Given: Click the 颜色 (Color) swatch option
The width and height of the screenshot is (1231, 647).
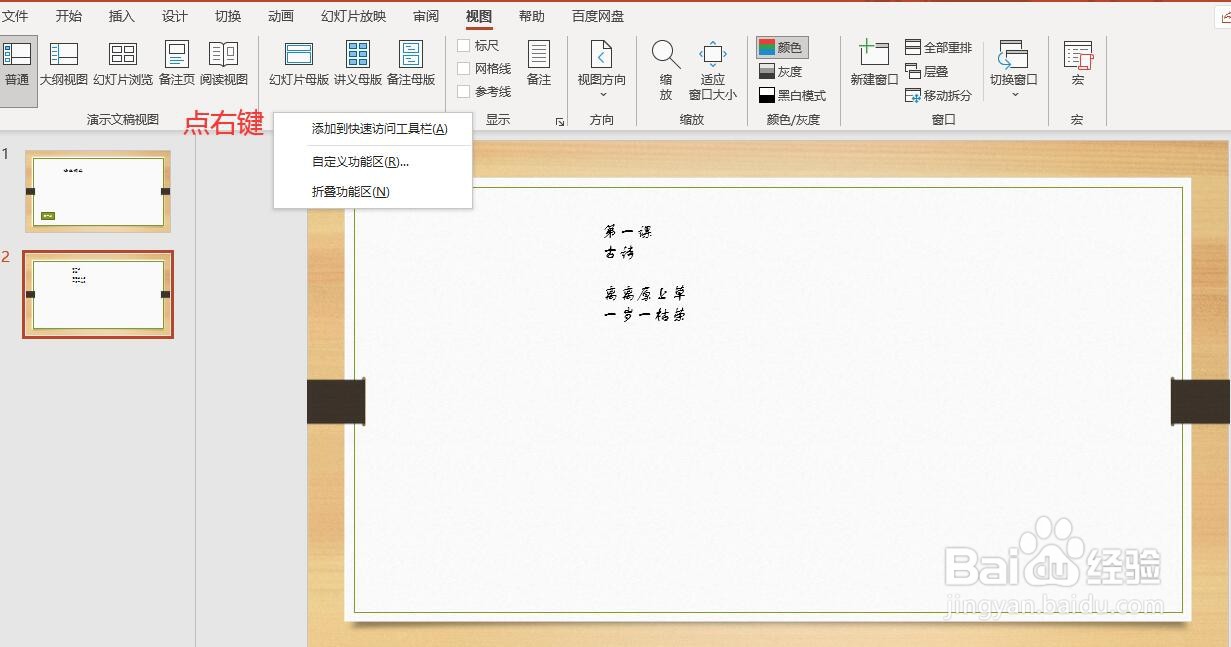Looking at the screenshot, I should 782,46.
